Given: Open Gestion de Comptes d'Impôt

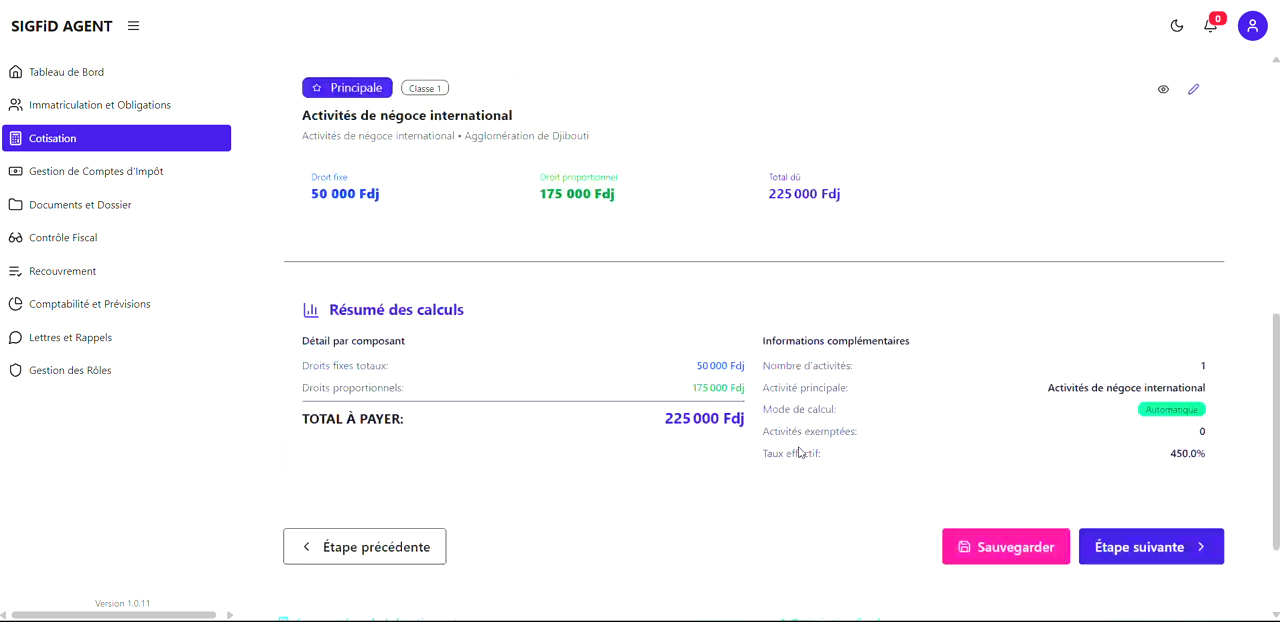Looking at the screenshot, I should click(15, 171).
